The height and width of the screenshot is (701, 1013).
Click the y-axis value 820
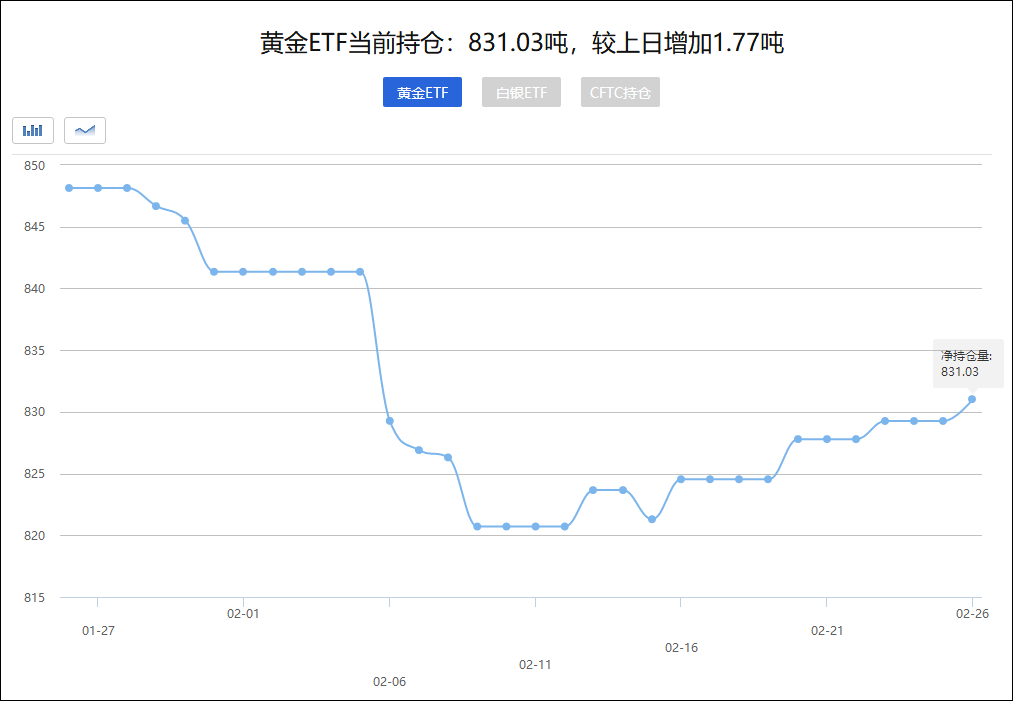[35, 536]
